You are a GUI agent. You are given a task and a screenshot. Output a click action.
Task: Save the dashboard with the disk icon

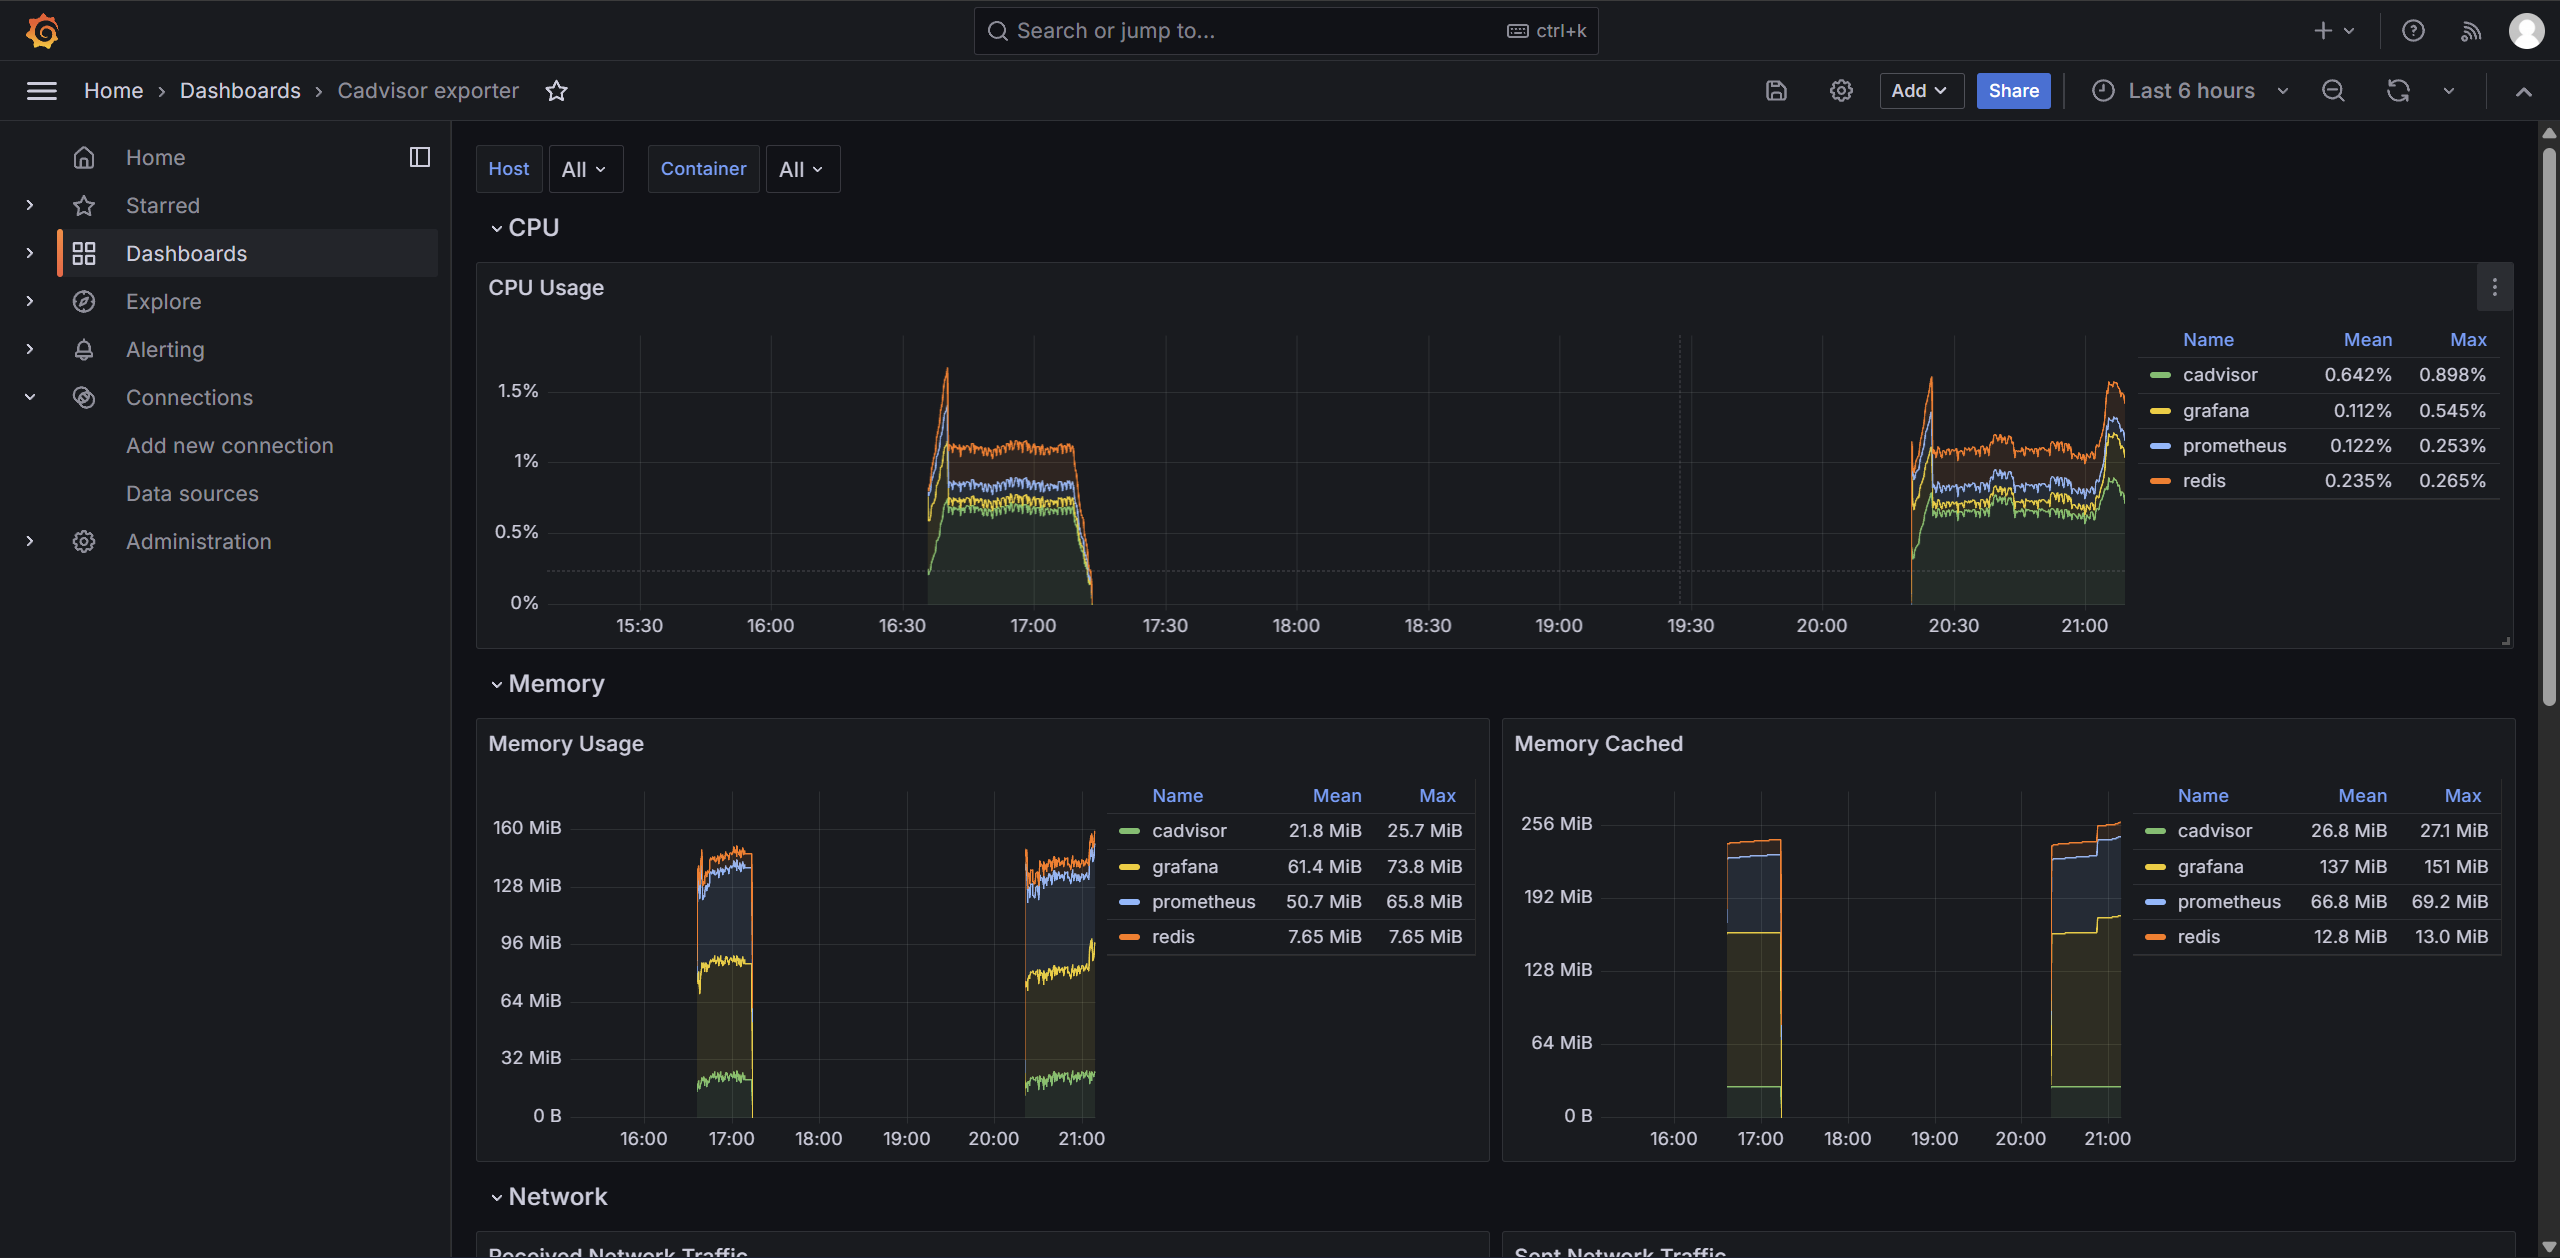1776,91
